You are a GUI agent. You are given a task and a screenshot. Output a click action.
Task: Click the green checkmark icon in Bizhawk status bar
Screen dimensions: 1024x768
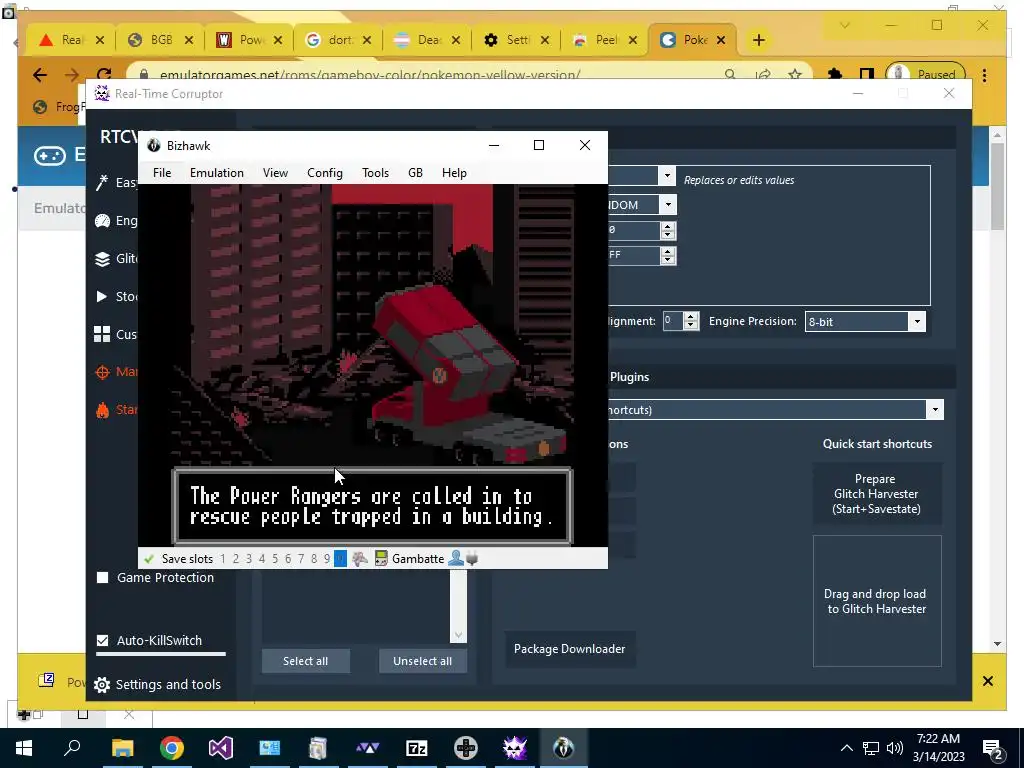coord(149,559)
